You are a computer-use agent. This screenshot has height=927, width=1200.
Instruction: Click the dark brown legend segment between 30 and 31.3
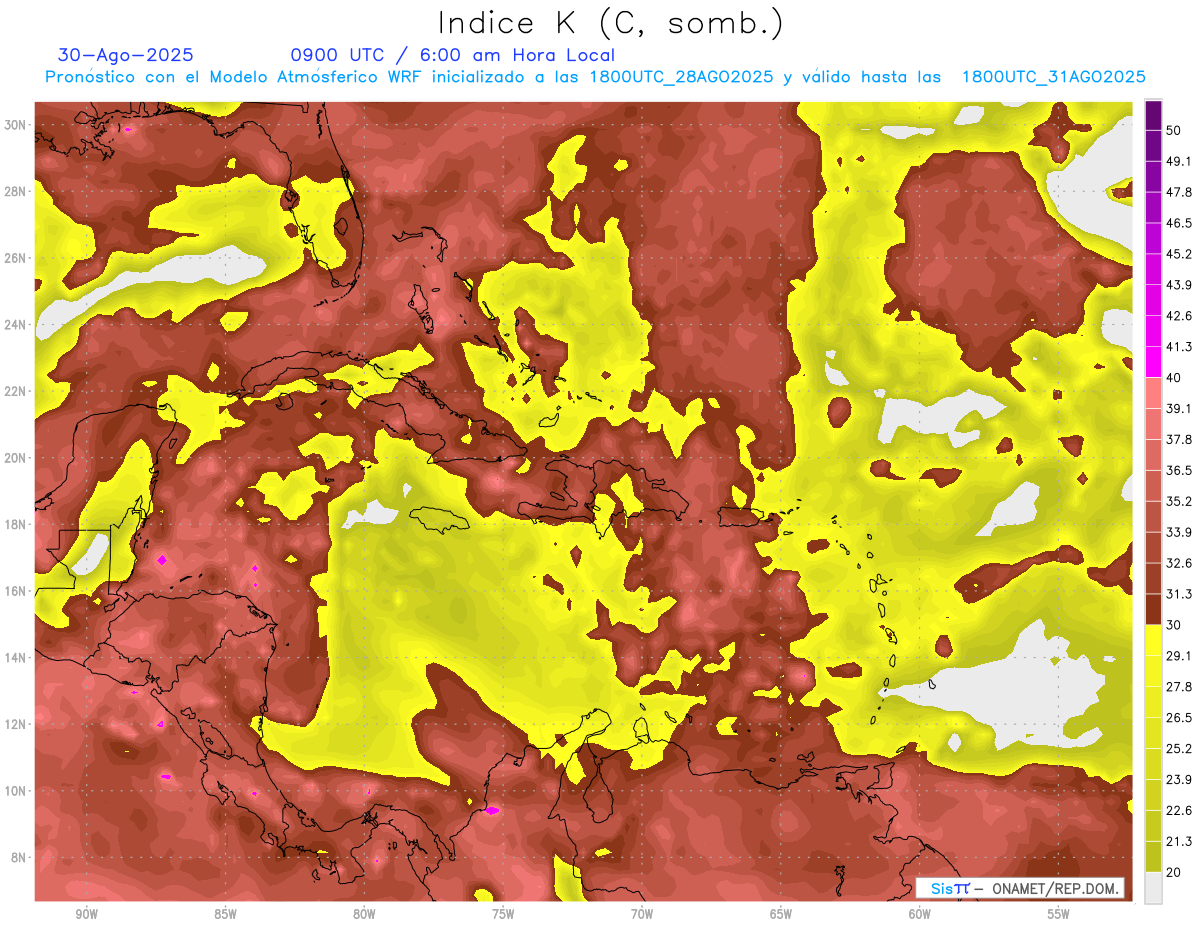tap(1153, 609)
